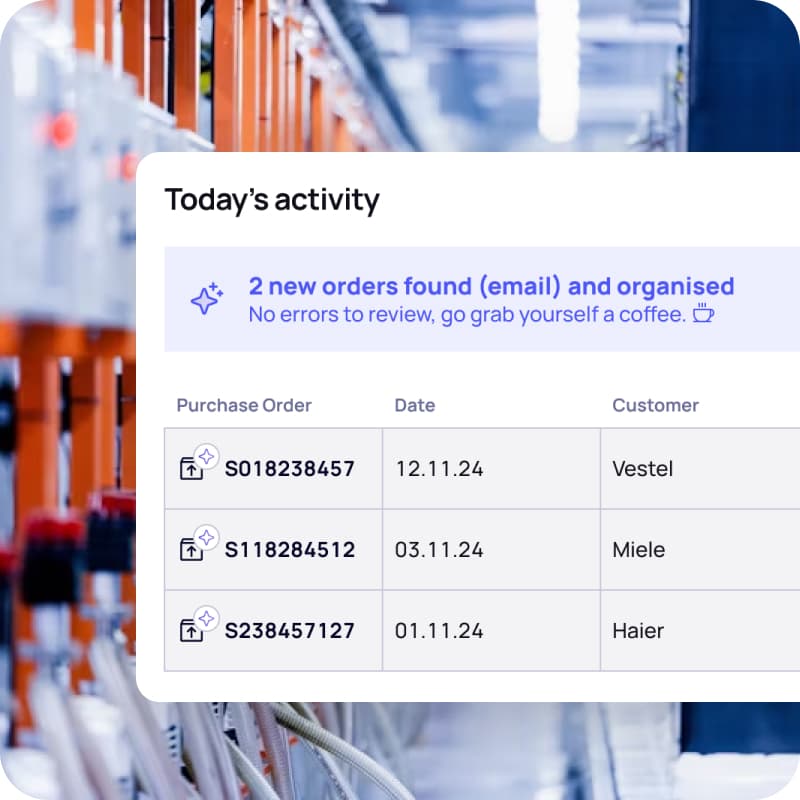Select the Haier customer cell
The image size is (800, 800).
pos(638,631)
